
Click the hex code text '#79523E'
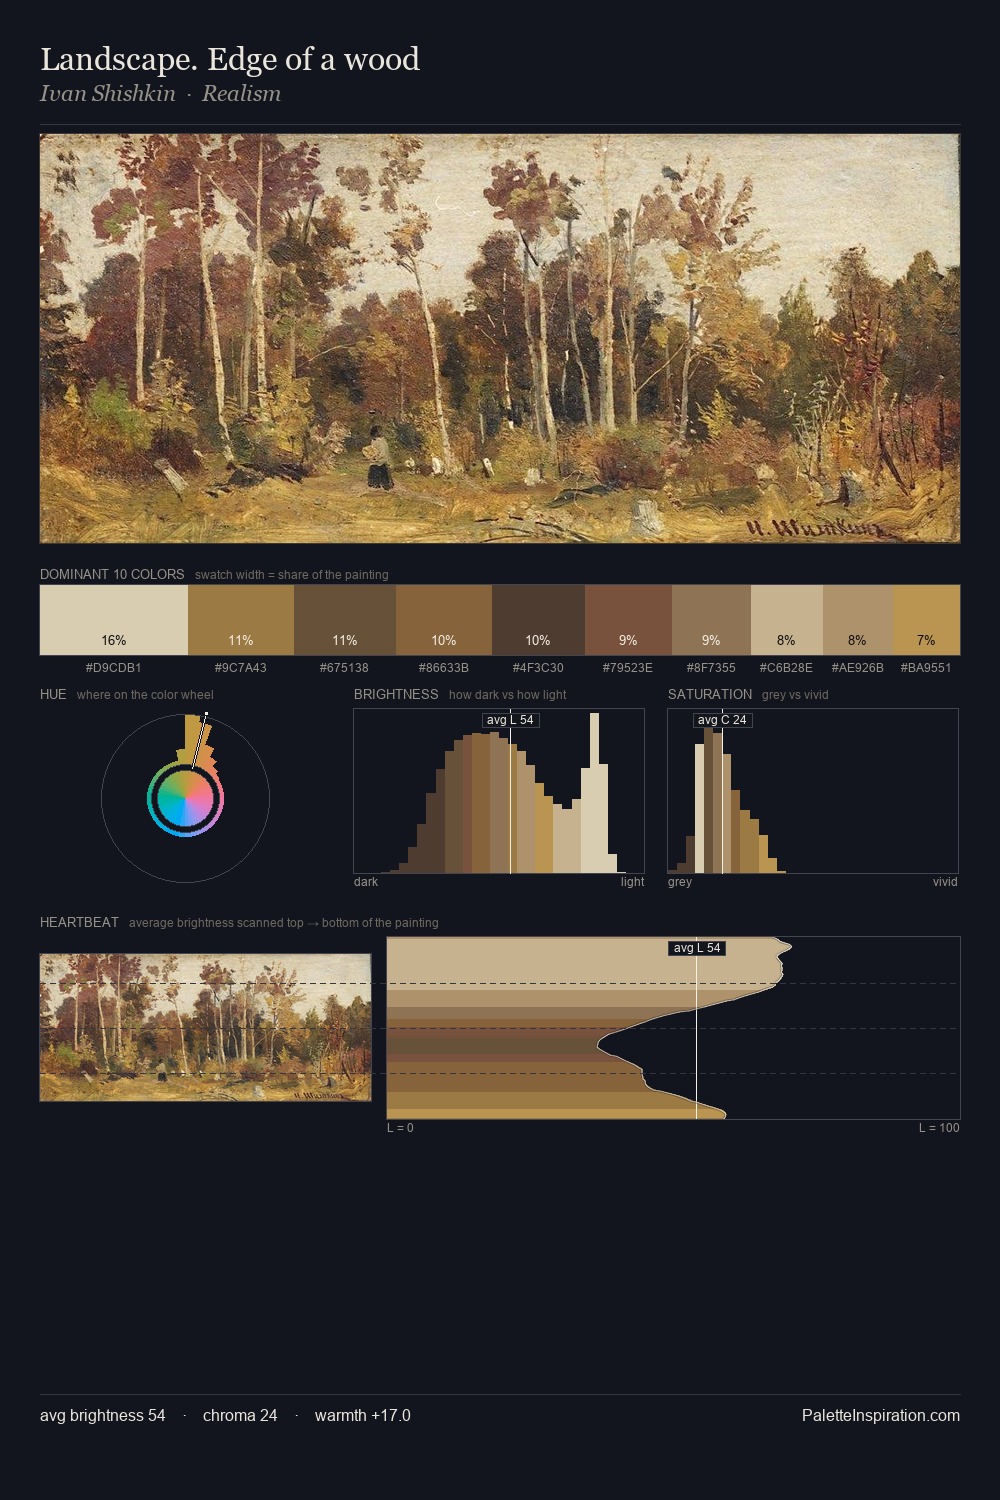click(x=628, y=667)
